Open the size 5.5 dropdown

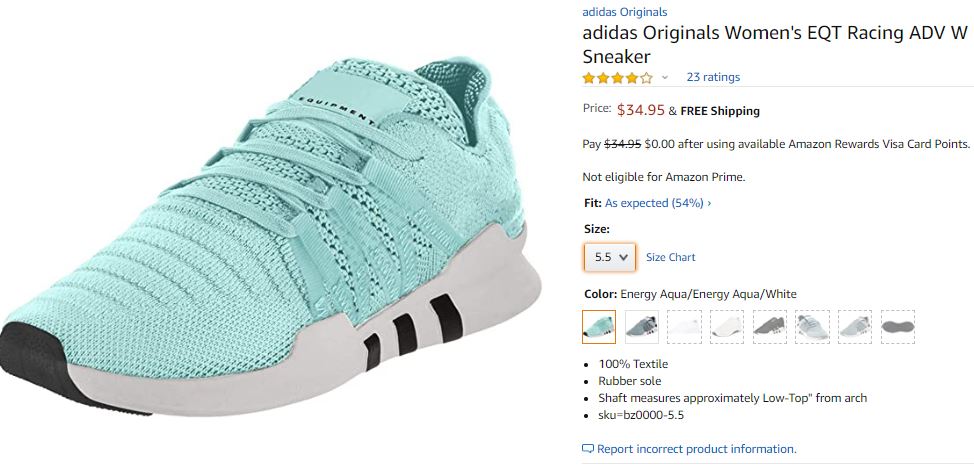tap(609, 257)
